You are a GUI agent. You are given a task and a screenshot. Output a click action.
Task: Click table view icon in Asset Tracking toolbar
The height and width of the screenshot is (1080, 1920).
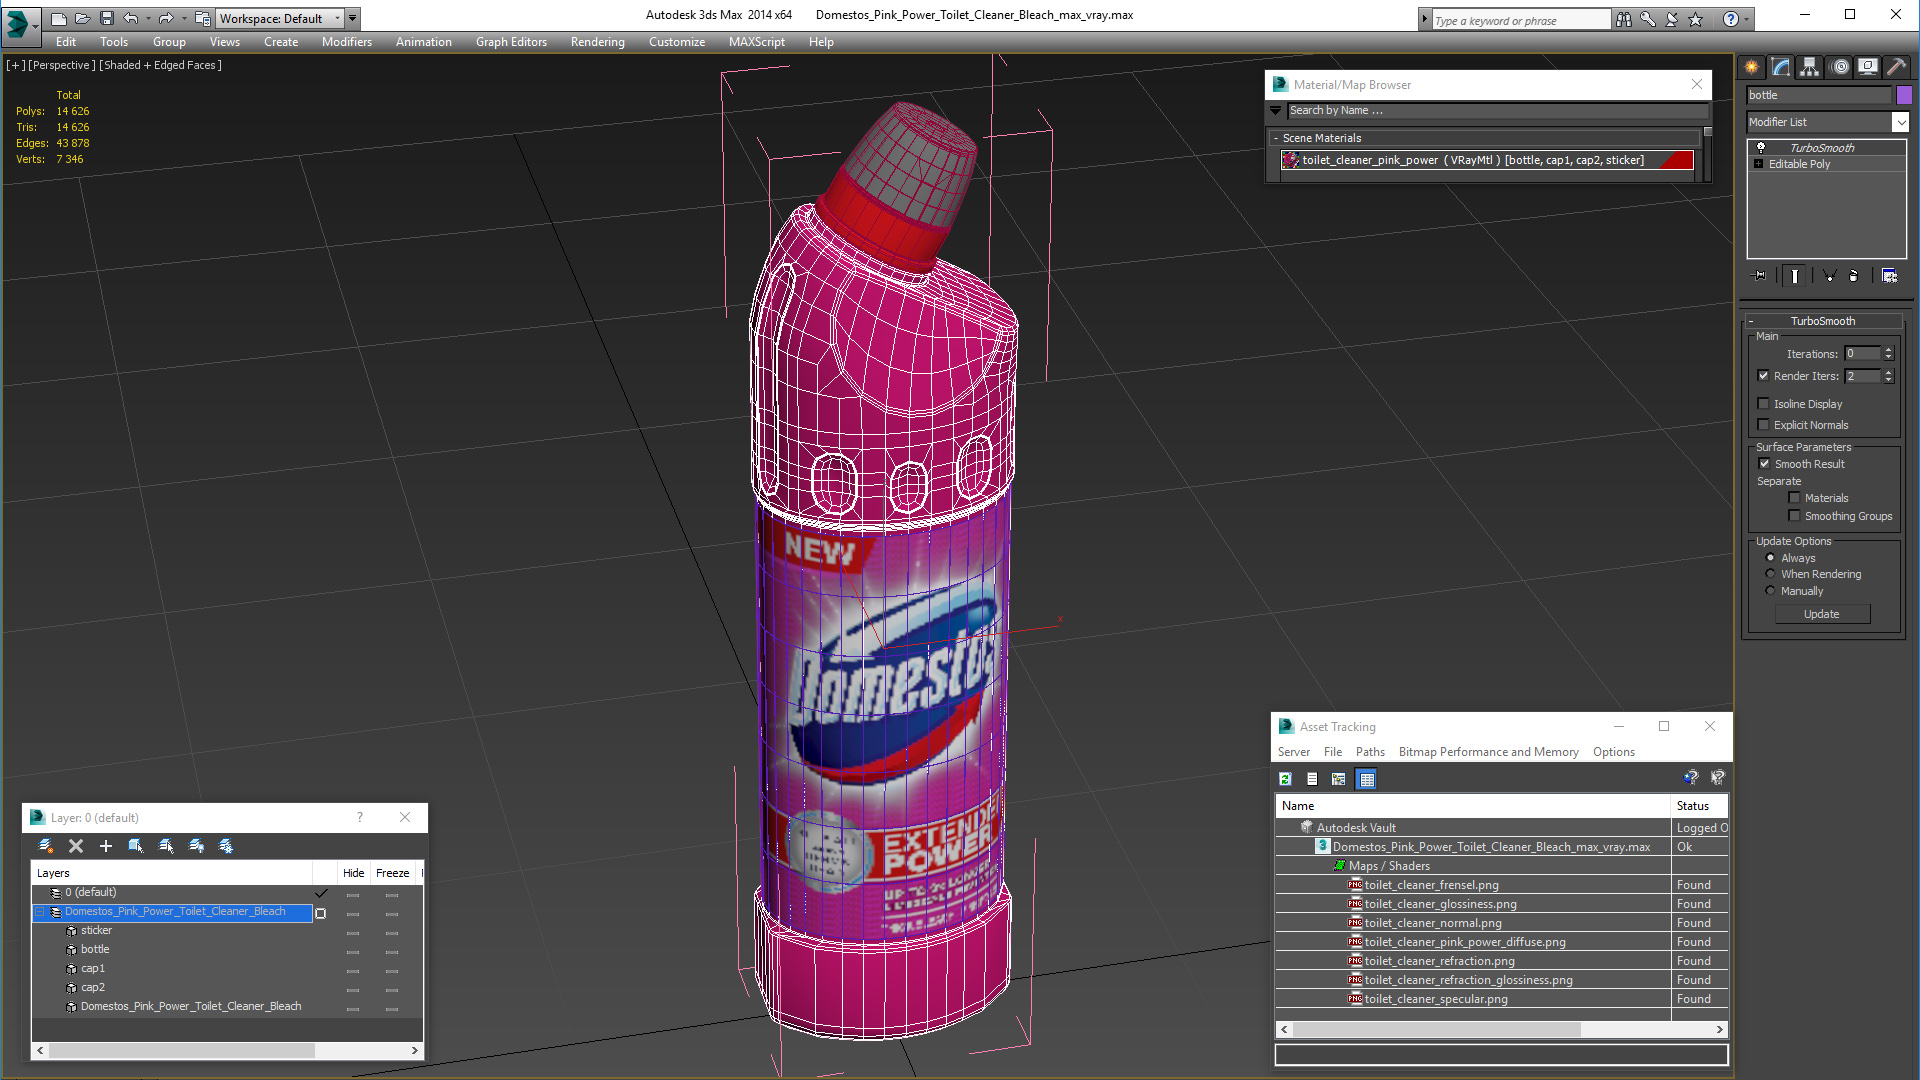coord(1367,779)
